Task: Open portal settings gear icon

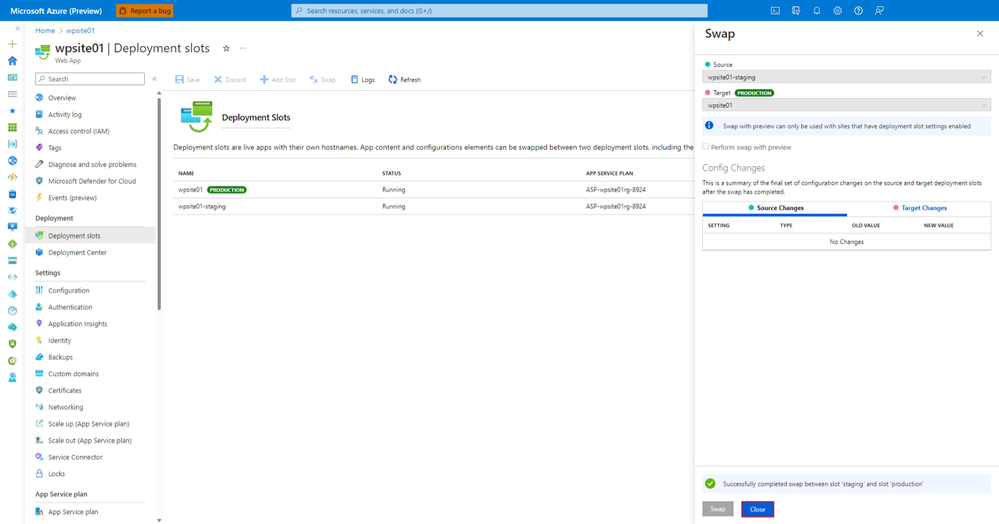Action: [838, 11]
